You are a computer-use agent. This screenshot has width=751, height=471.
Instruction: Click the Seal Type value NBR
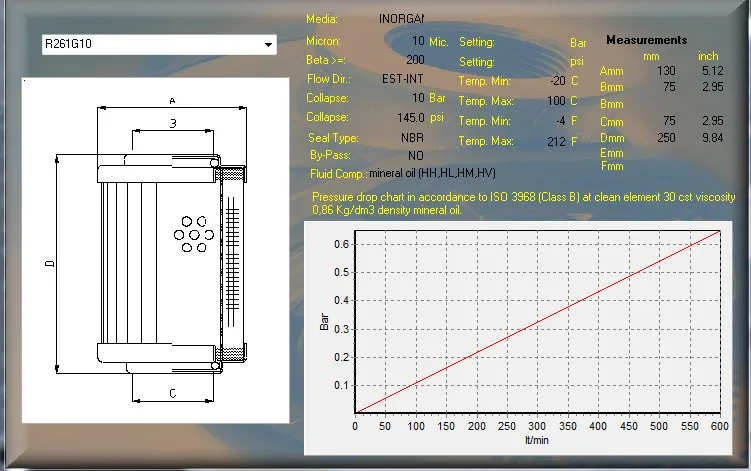[412, 138]
